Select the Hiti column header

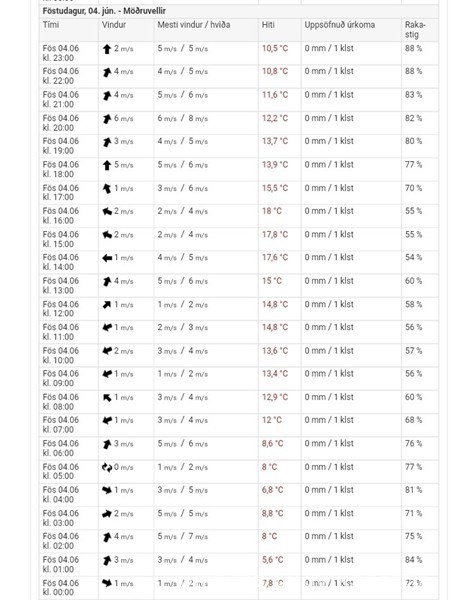coord(268,25)
